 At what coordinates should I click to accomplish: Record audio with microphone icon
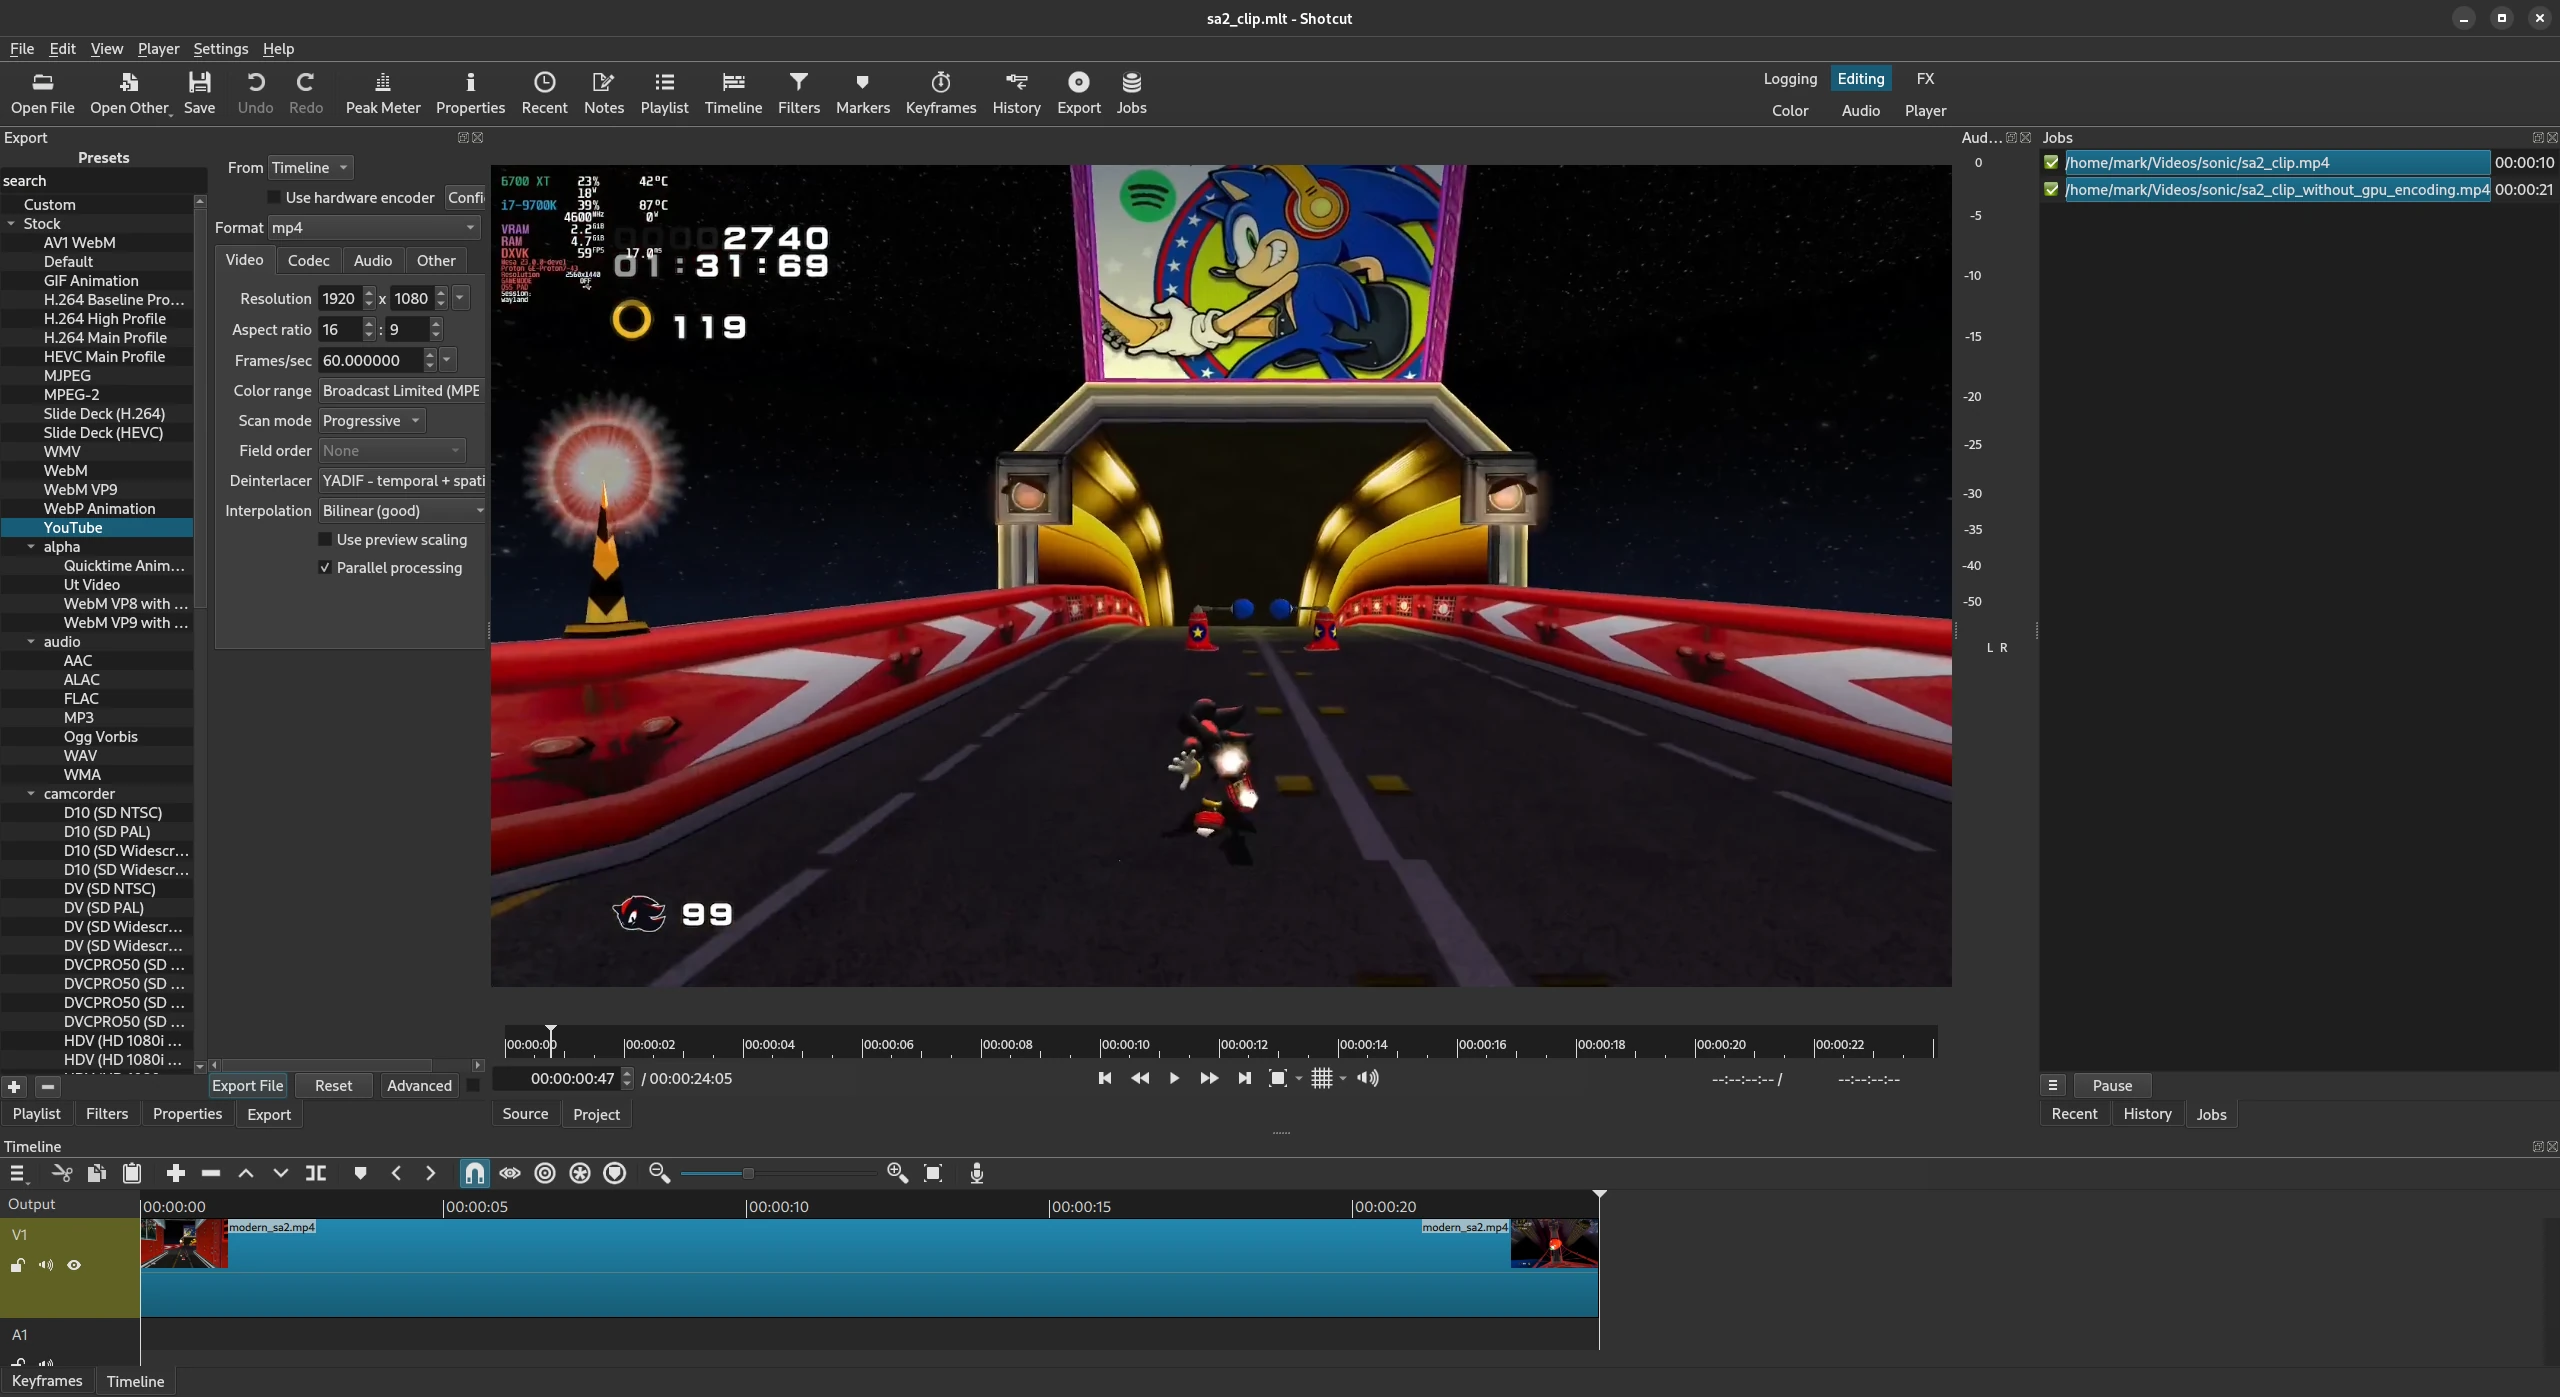pyautogui.click(x=977, y=1173)
